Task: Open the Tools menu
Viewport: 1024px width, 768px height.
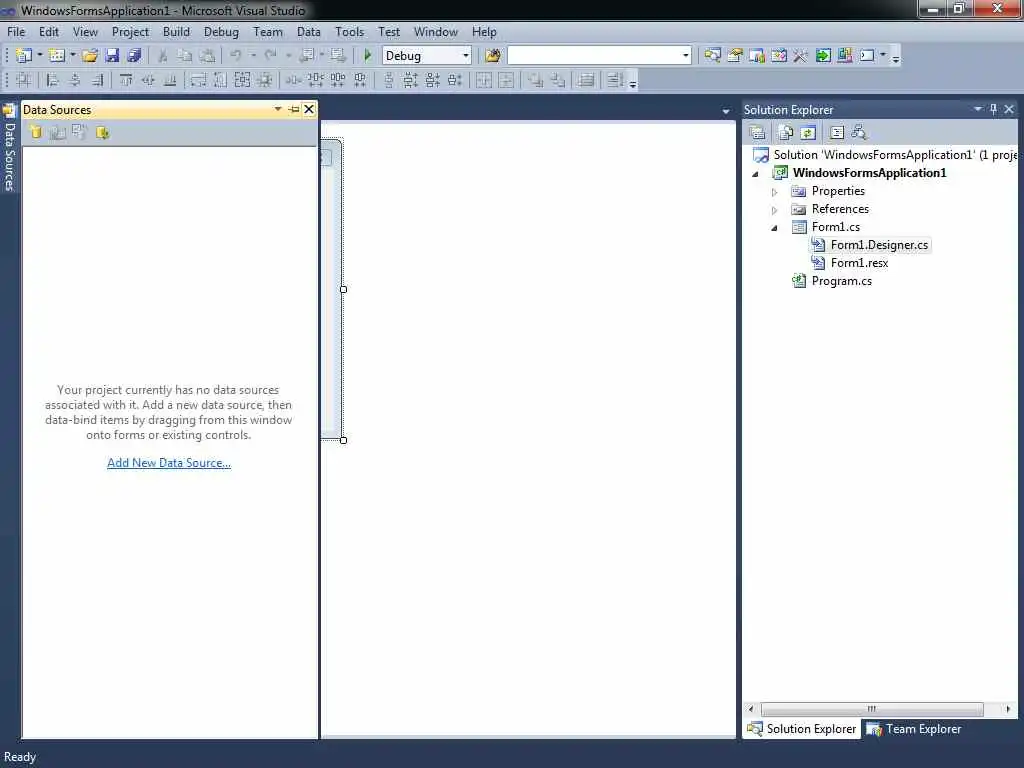Action: [x=349, y=31]
